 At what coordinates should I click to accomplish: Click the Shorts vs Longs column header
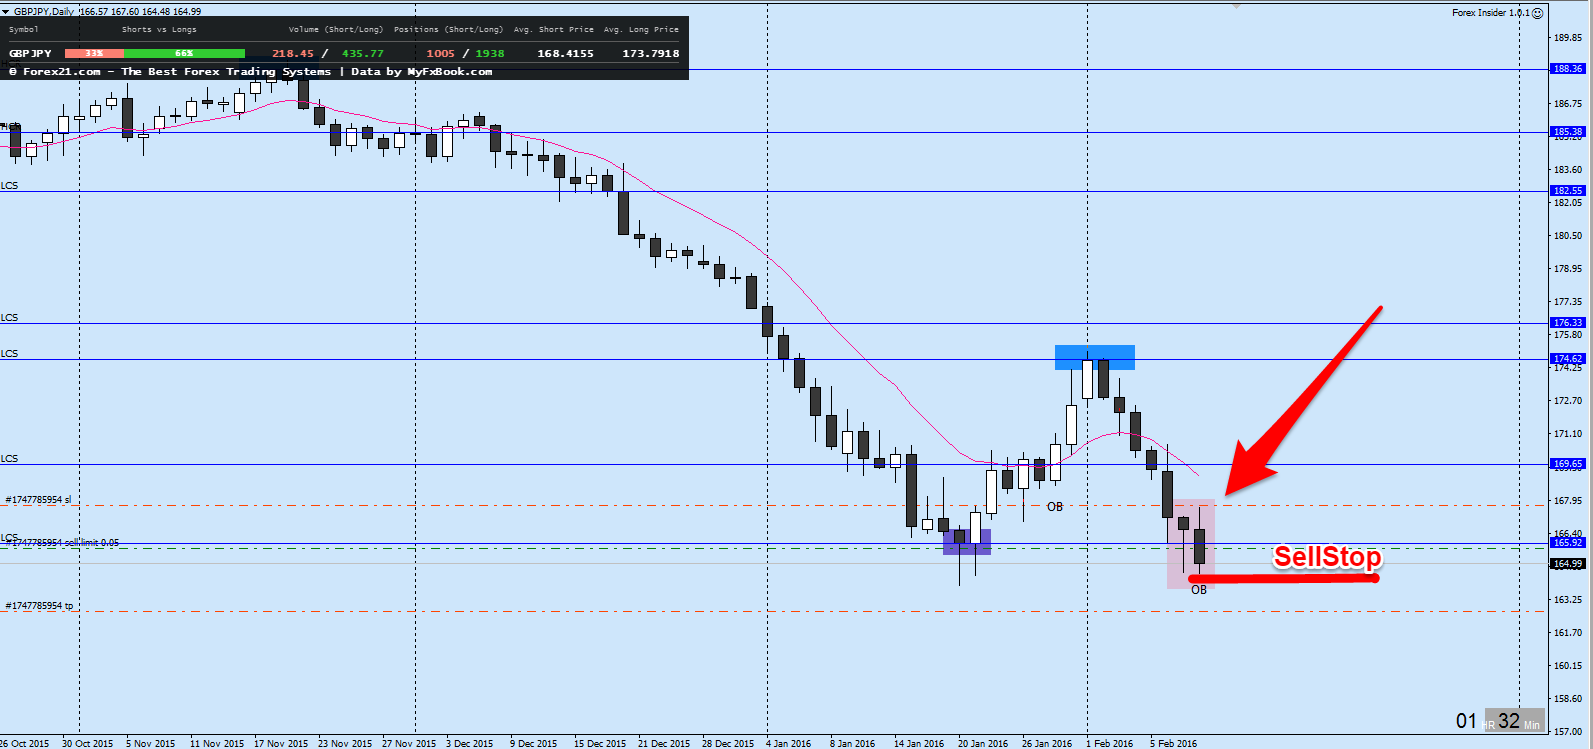click(x=159, y=30)
